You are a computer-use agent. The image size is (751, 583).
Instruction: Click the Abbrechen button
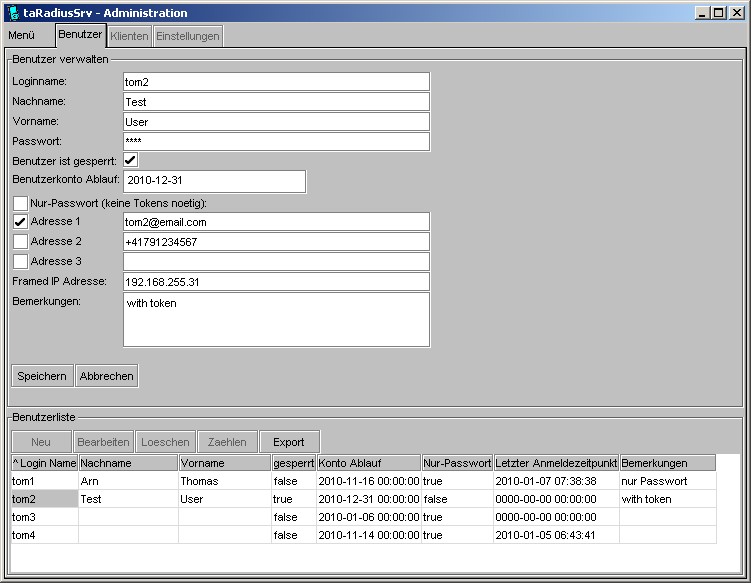coord(107,376)
